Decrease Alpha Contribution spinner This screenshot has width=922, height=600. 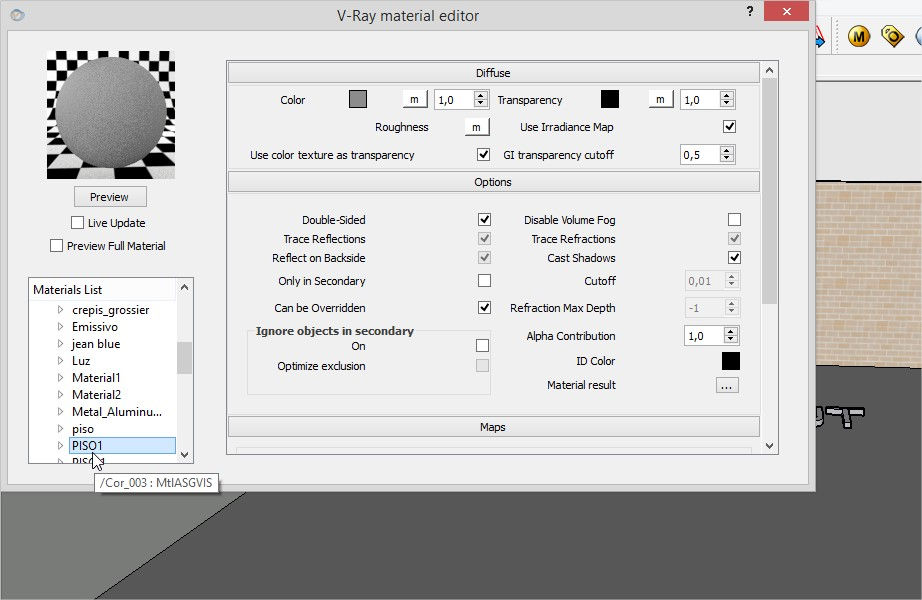(730, 340)
